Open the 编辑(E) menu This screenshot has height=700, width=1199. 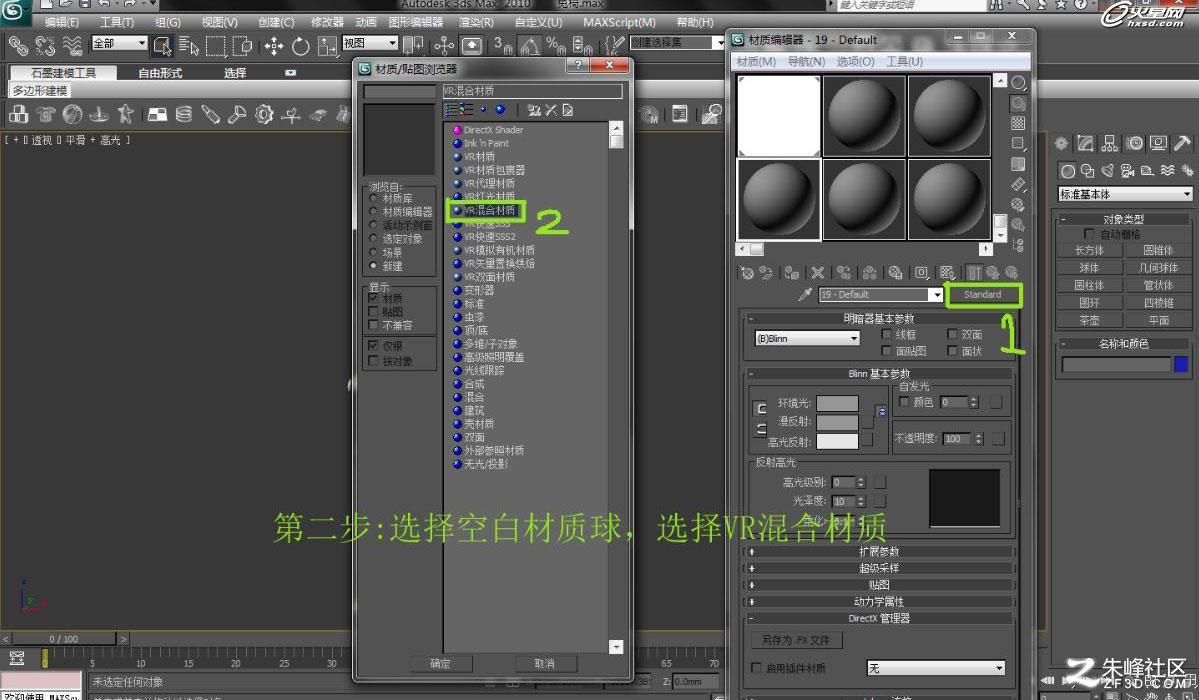[x=62, y=22]
